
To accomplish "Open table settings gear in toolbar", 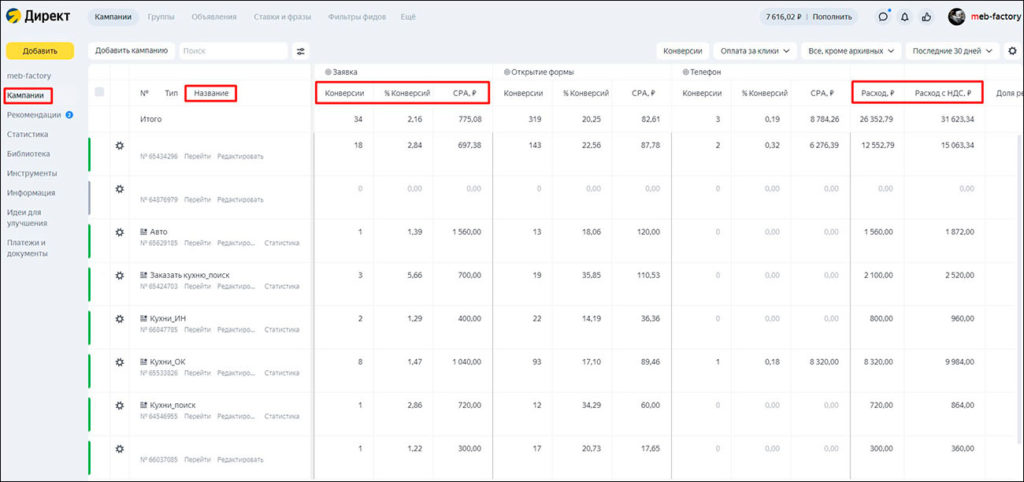I will point(1012,50).
